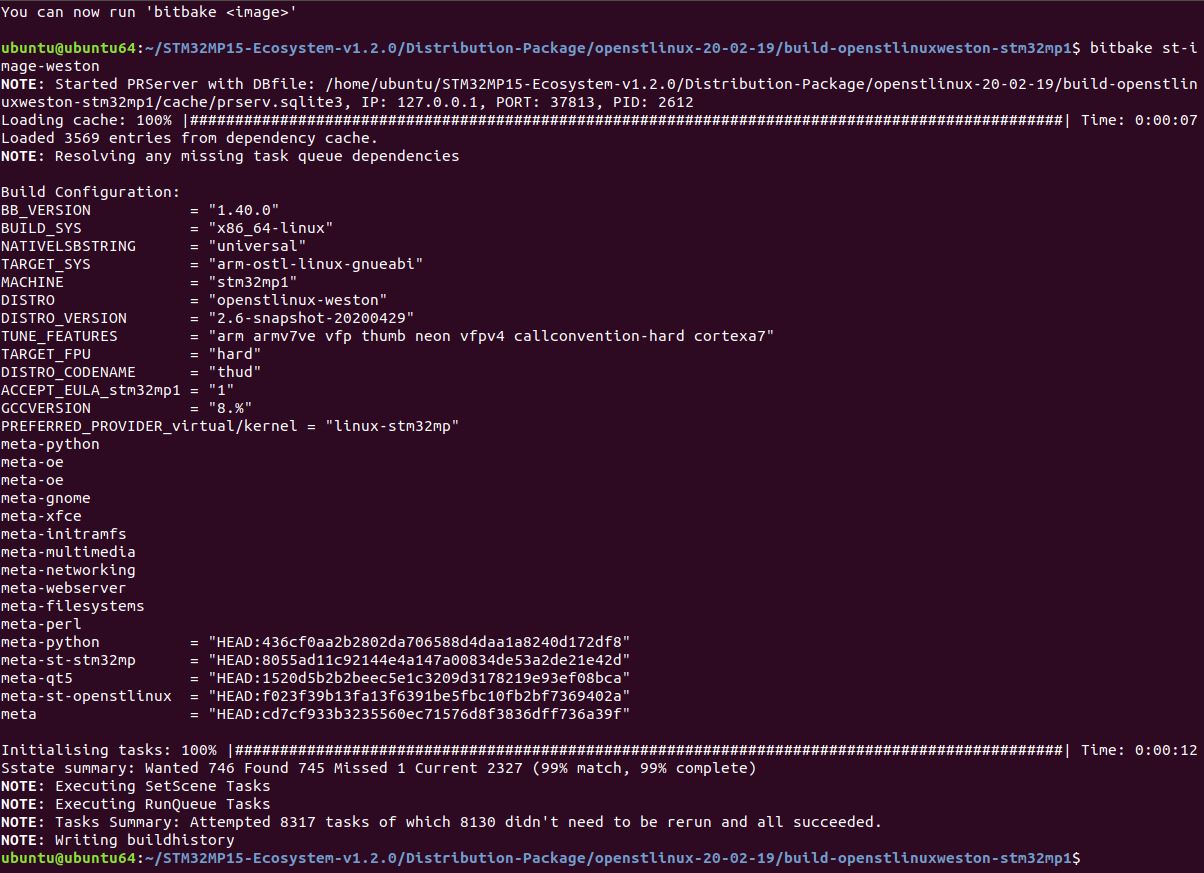Image resolution: width=1204 pixels, height=873 pixels.
Task: Click the meta-gnome layer entry
Action: 45,498
